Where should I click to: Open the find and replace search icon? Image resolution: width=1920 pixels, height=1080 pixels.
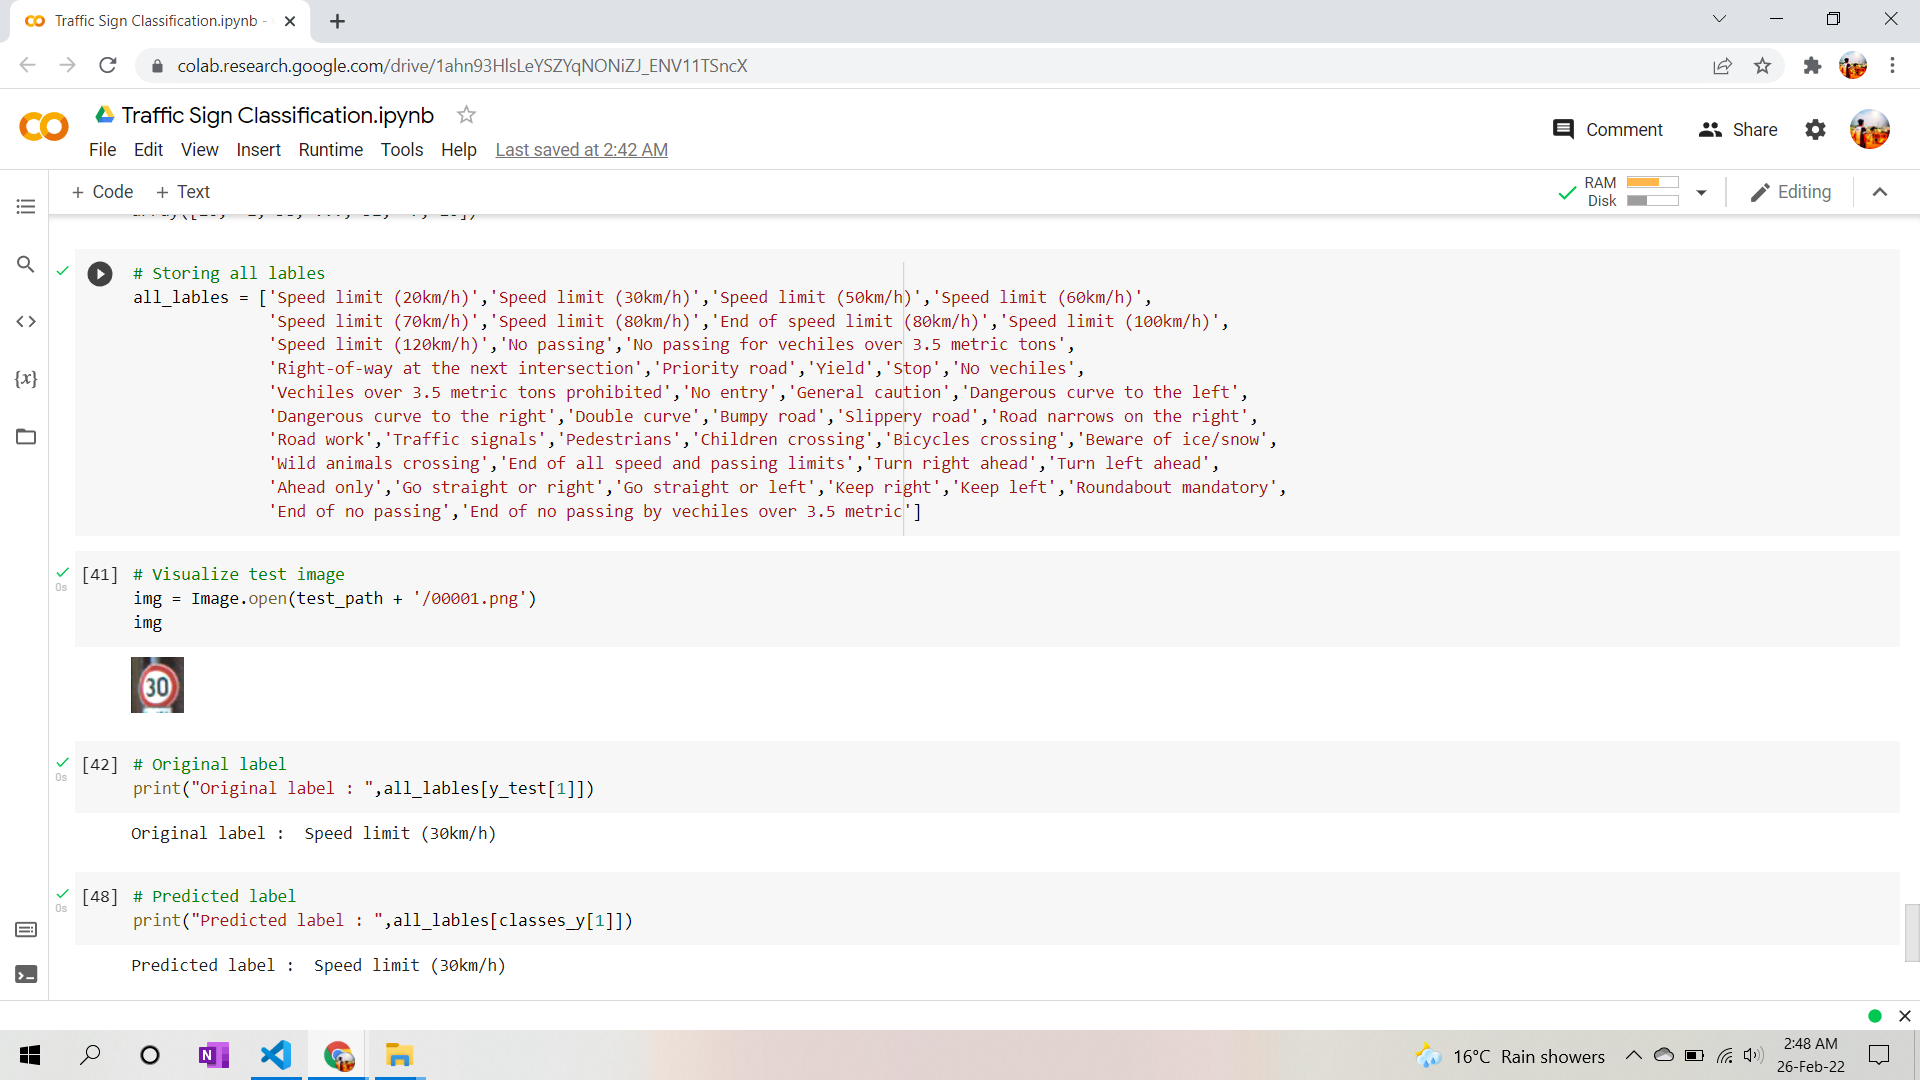coord(26,264)
